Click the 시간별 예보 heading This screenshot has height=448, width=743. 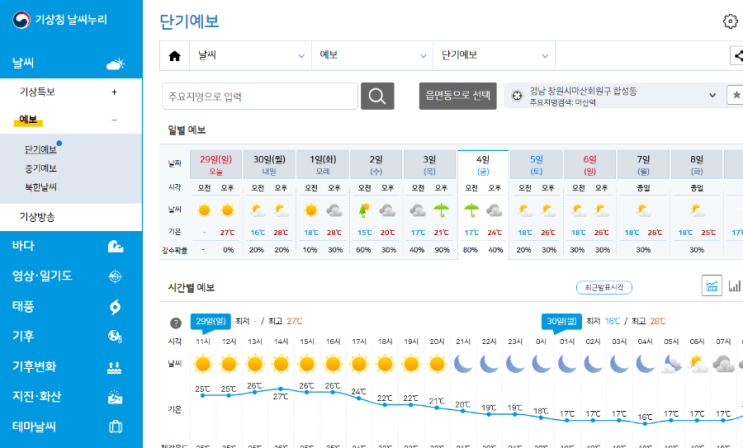pos(191,288)
